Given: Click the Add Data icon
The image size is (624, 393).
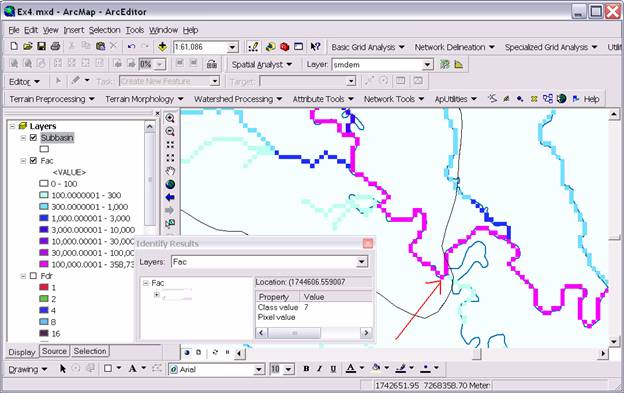Looking at the screenshot, I should click(162, 47).
